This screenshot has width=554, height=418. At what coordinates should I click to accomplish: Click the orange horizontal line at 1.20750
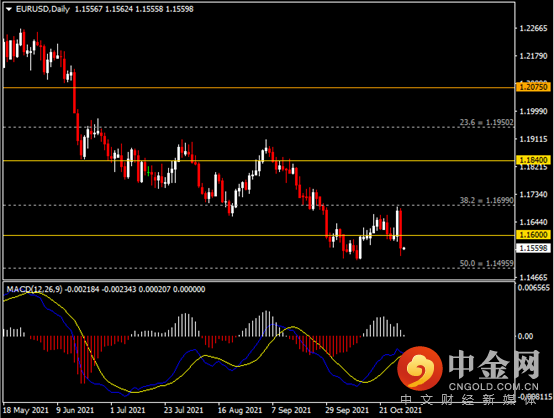[x=258, y=87]
